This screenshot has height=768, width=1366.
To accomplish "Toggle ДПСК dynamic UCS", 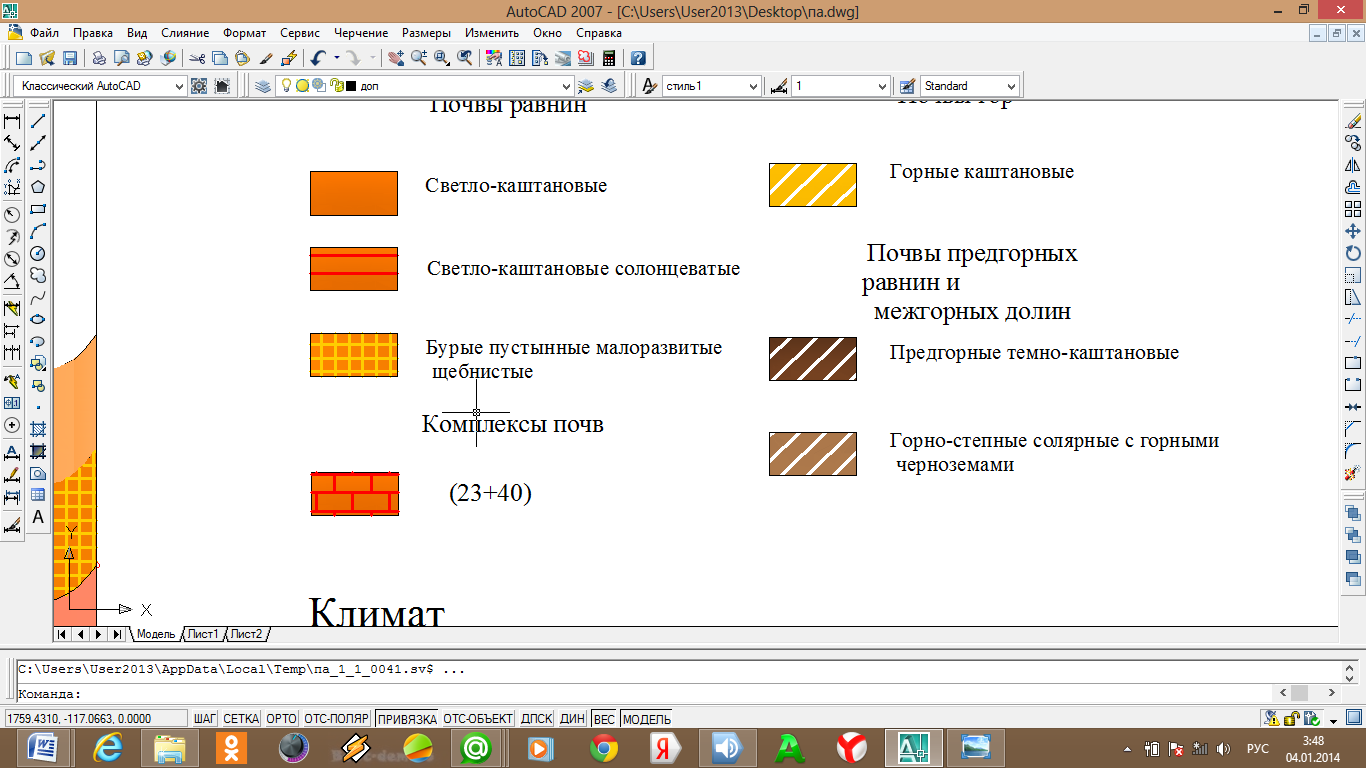I will [x=537, y=718].
